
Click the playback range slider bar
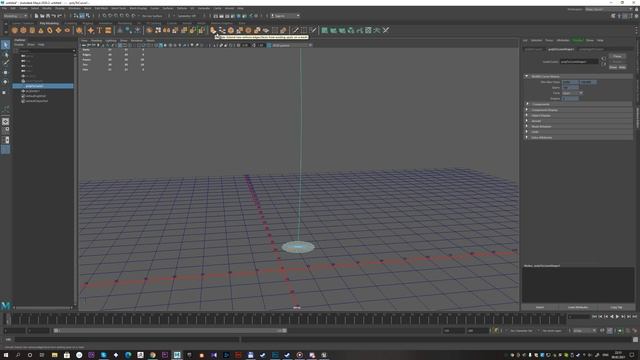[x=170, y=331]
